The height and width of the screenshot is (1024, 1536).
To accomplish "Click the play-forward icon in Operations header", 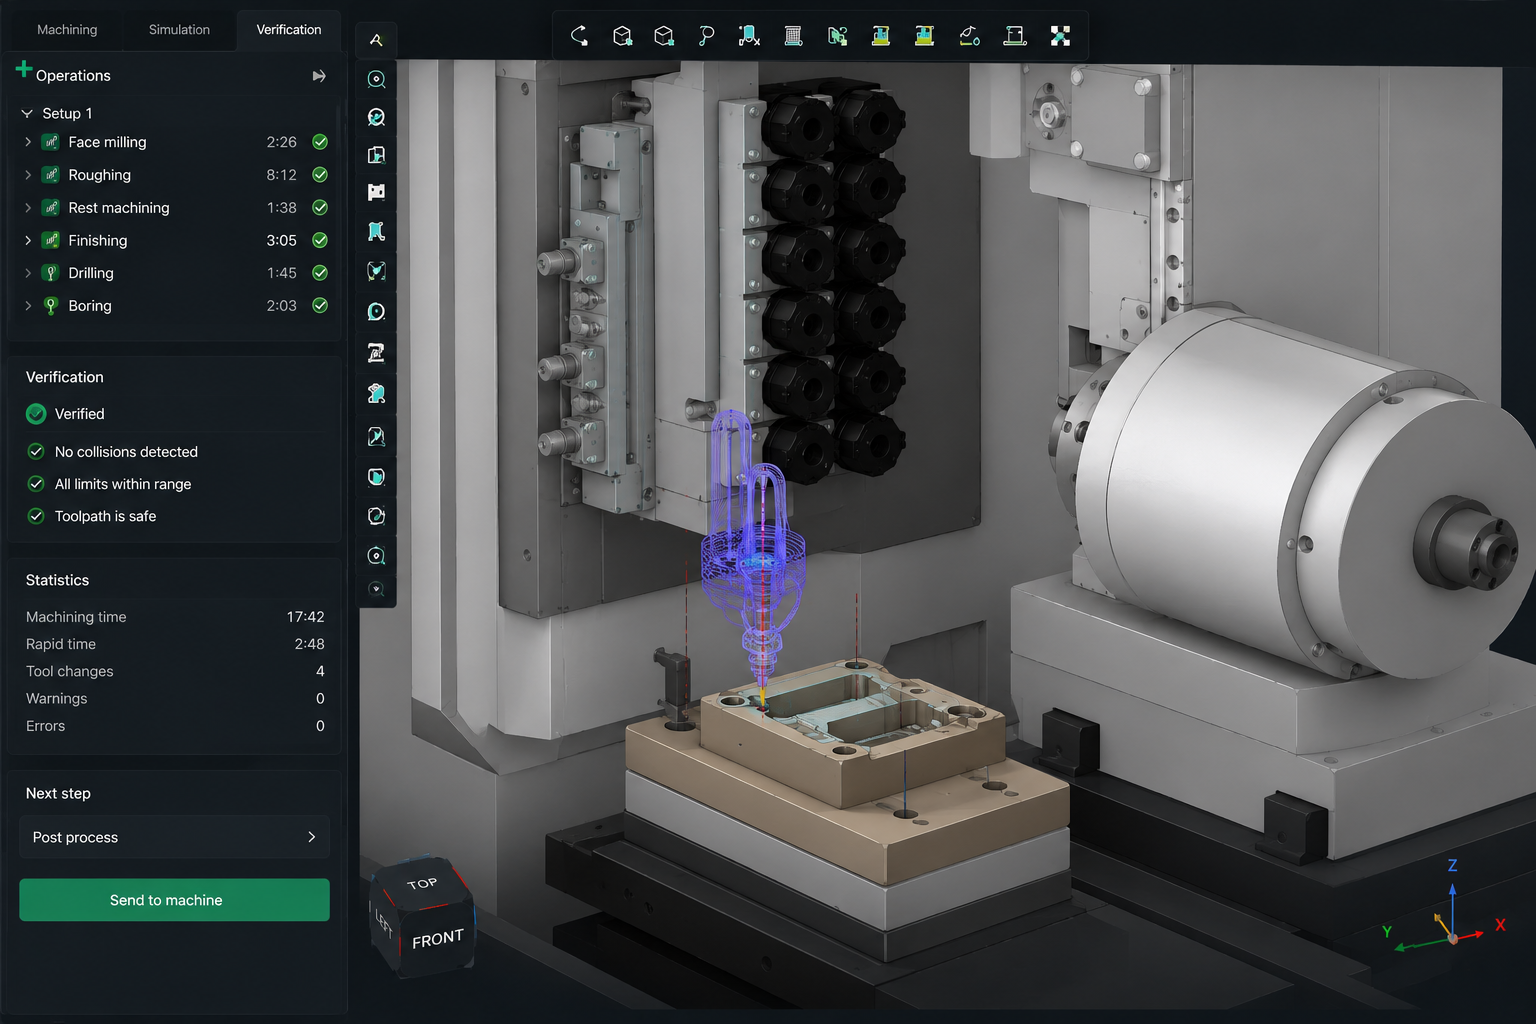I will click(x=319, y=76).
